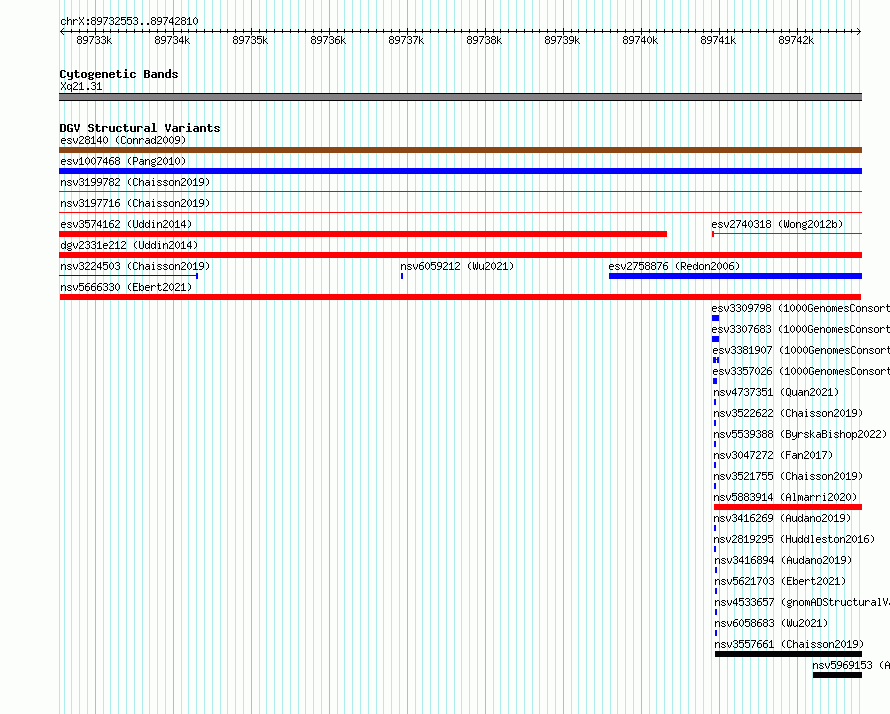Select the red dgv2331e212 variant bar
Screen dimensions: 890x714
tap(460, 255)
